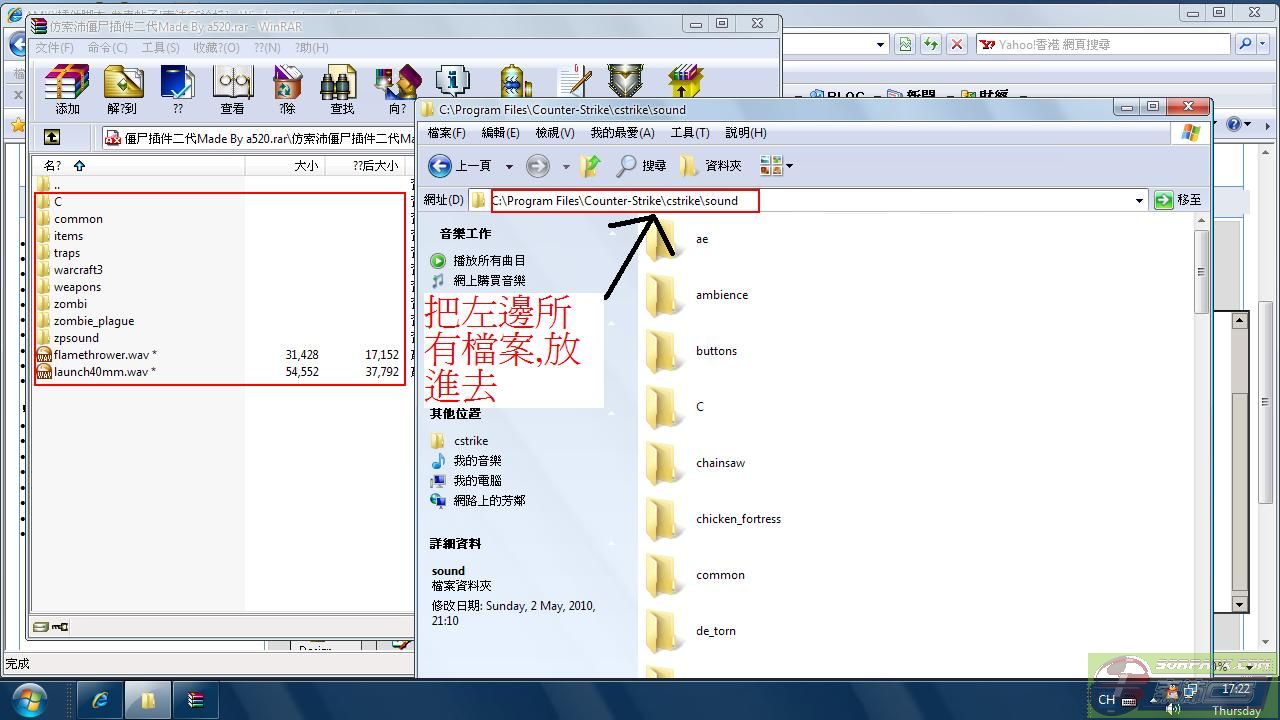Click Explorer Forward arrow button

click(x=538, y=165)
